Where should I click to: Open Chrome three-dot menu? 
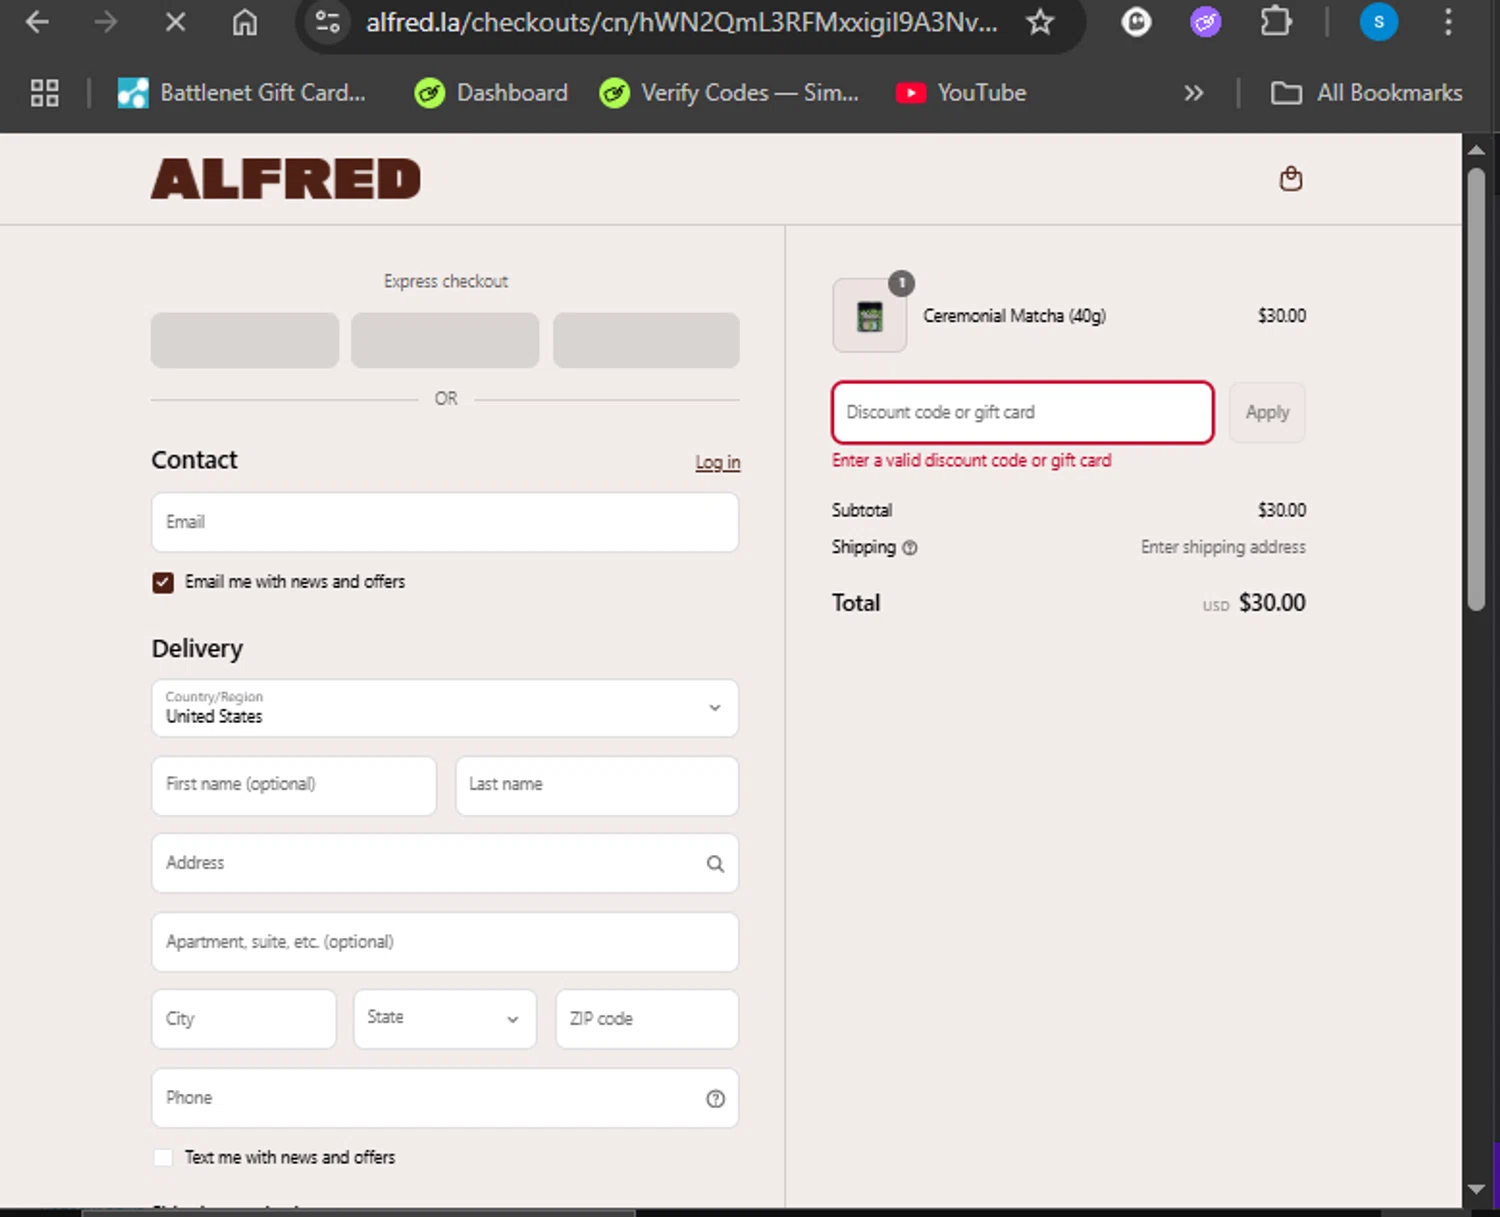(1448, 22)
